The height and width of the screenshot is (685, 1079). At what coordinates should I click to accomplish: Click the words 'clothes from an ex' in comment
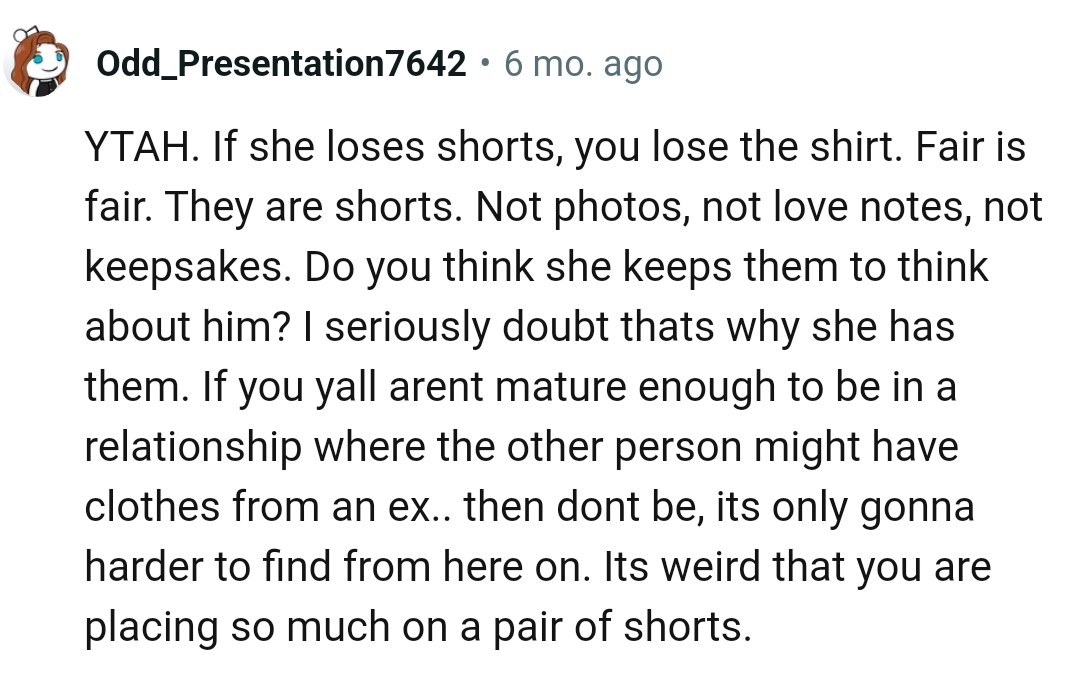coord(259,506)
